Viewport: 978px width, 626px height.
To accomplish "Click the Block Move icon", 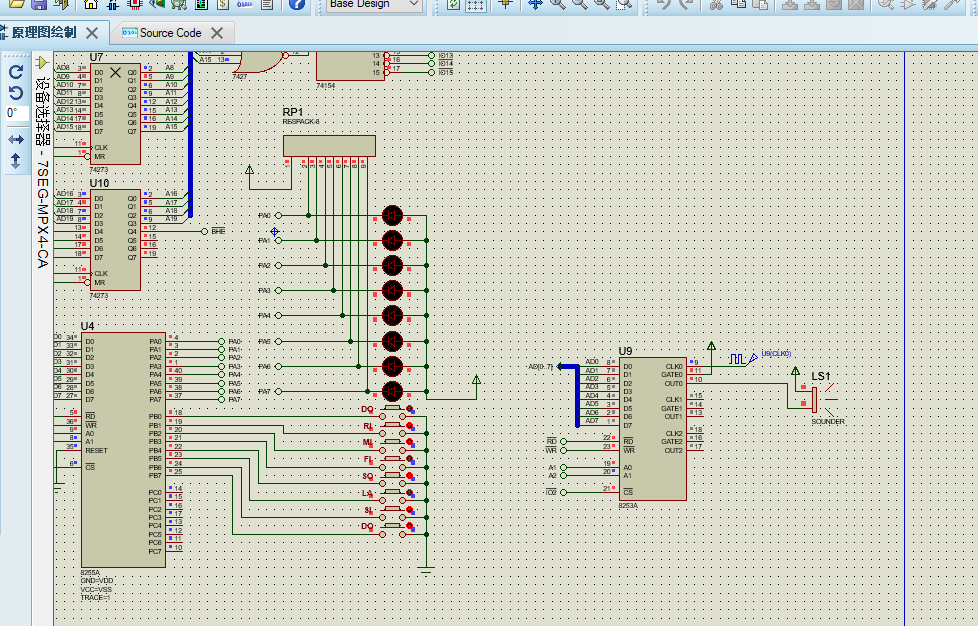I will coord(811,4).
